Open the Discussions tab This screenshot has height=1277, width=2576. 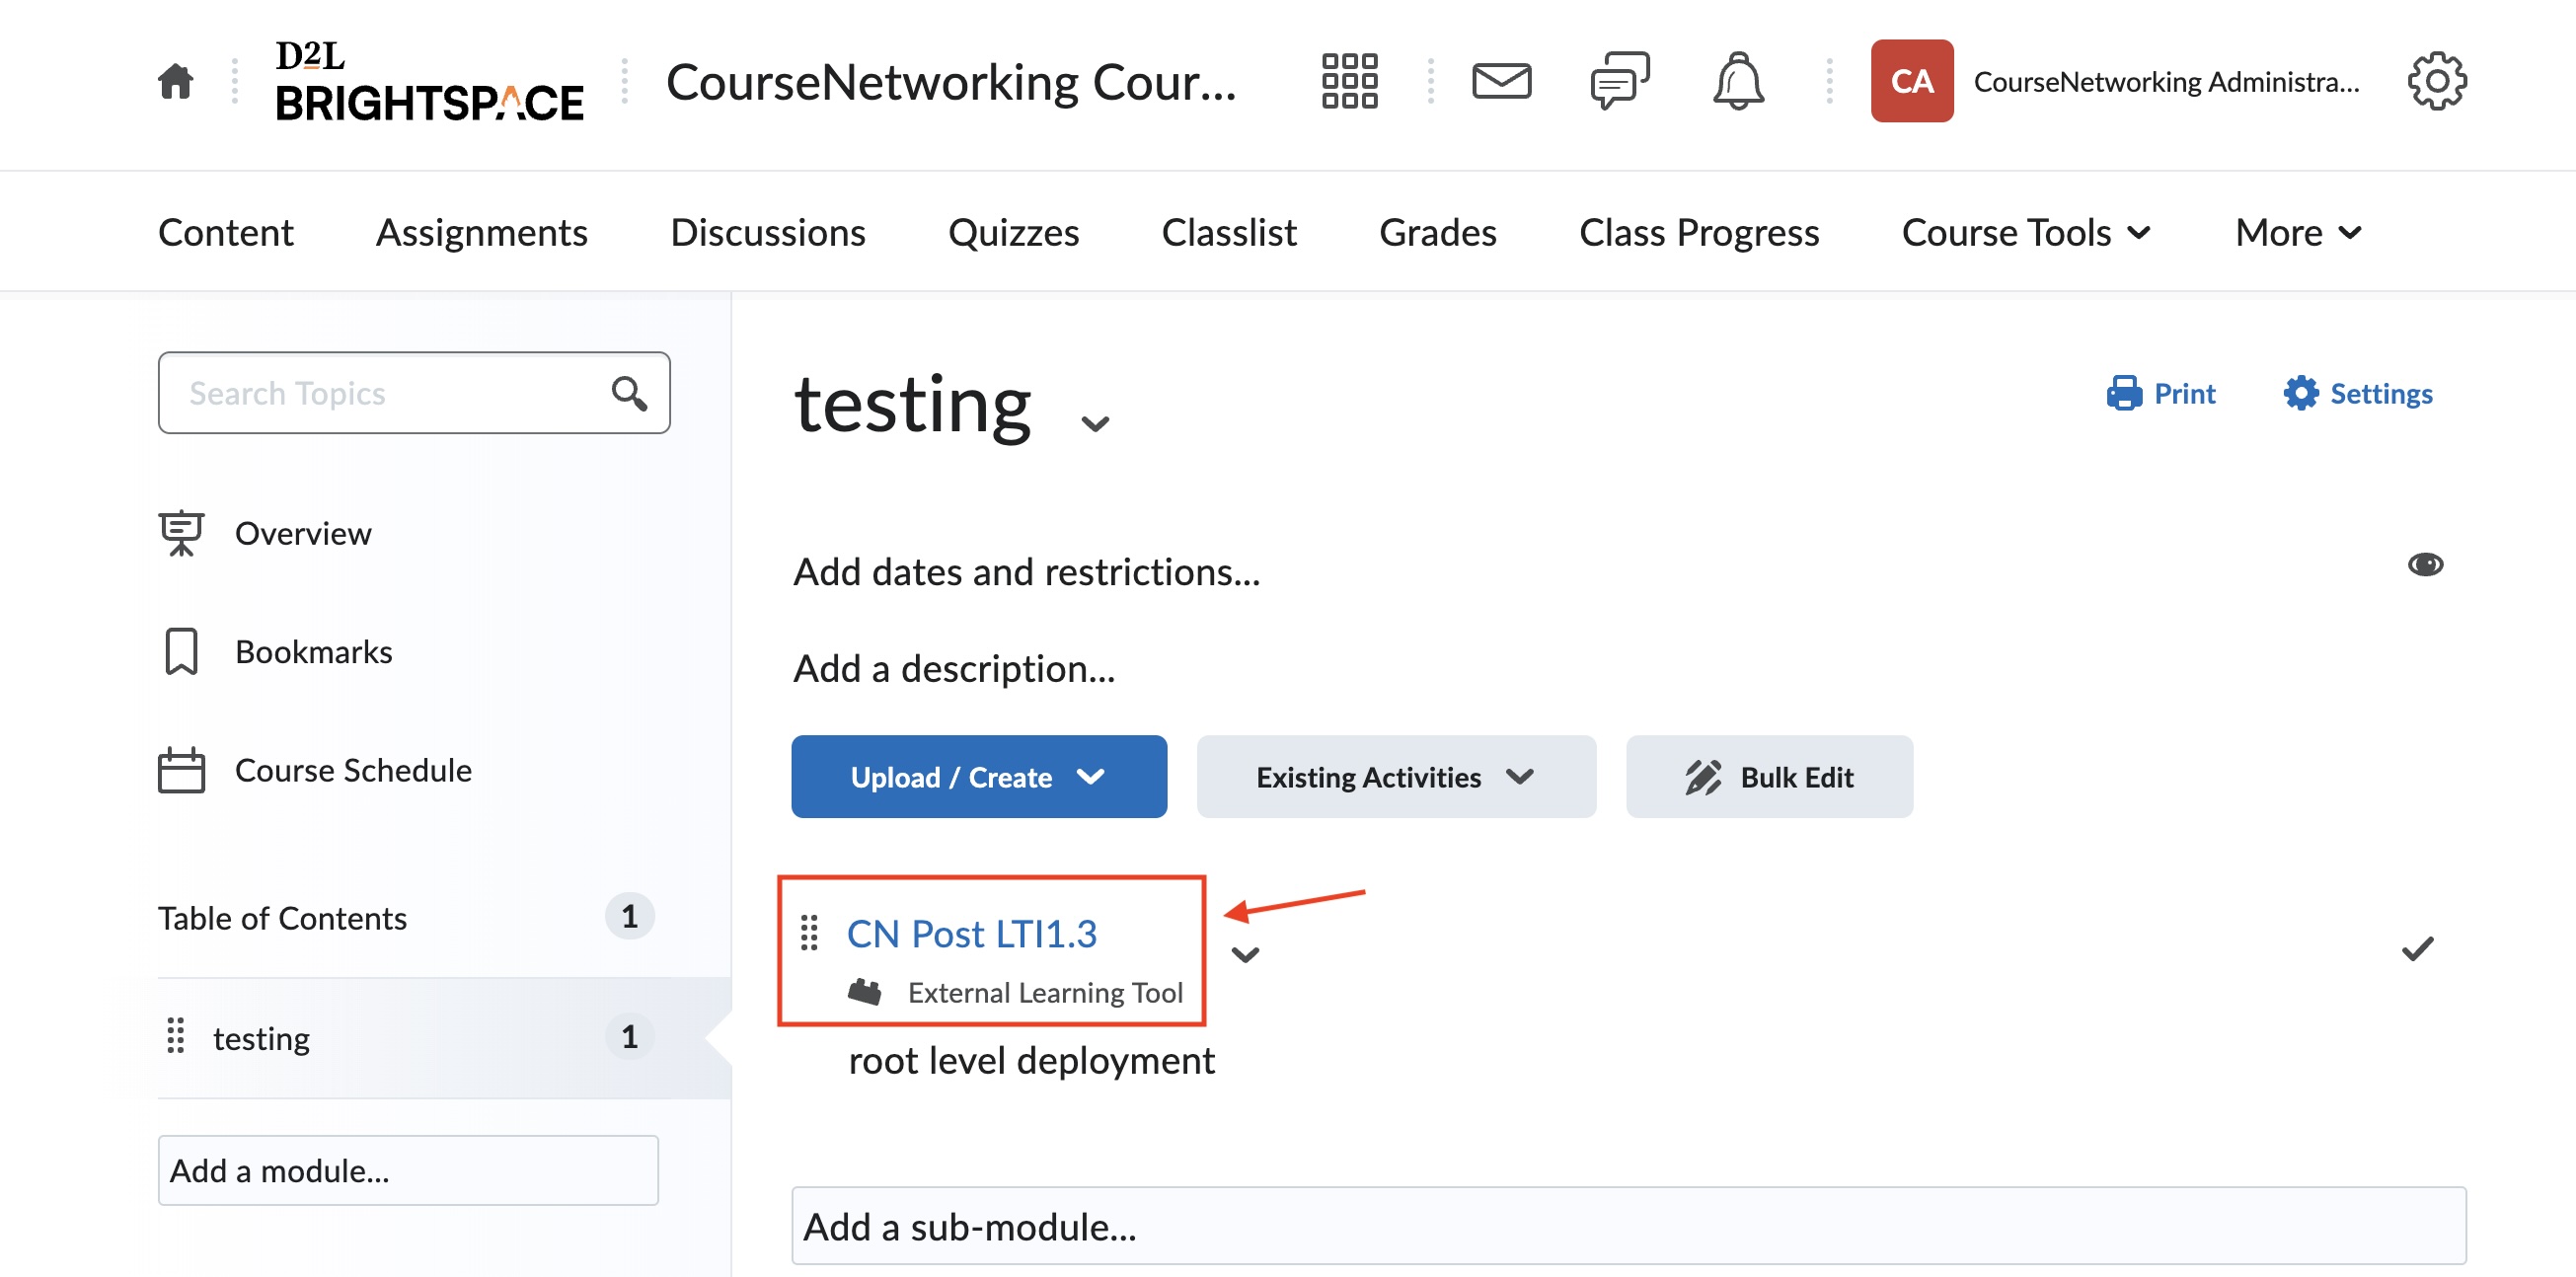pyautogui.click(x=767, y=233)
